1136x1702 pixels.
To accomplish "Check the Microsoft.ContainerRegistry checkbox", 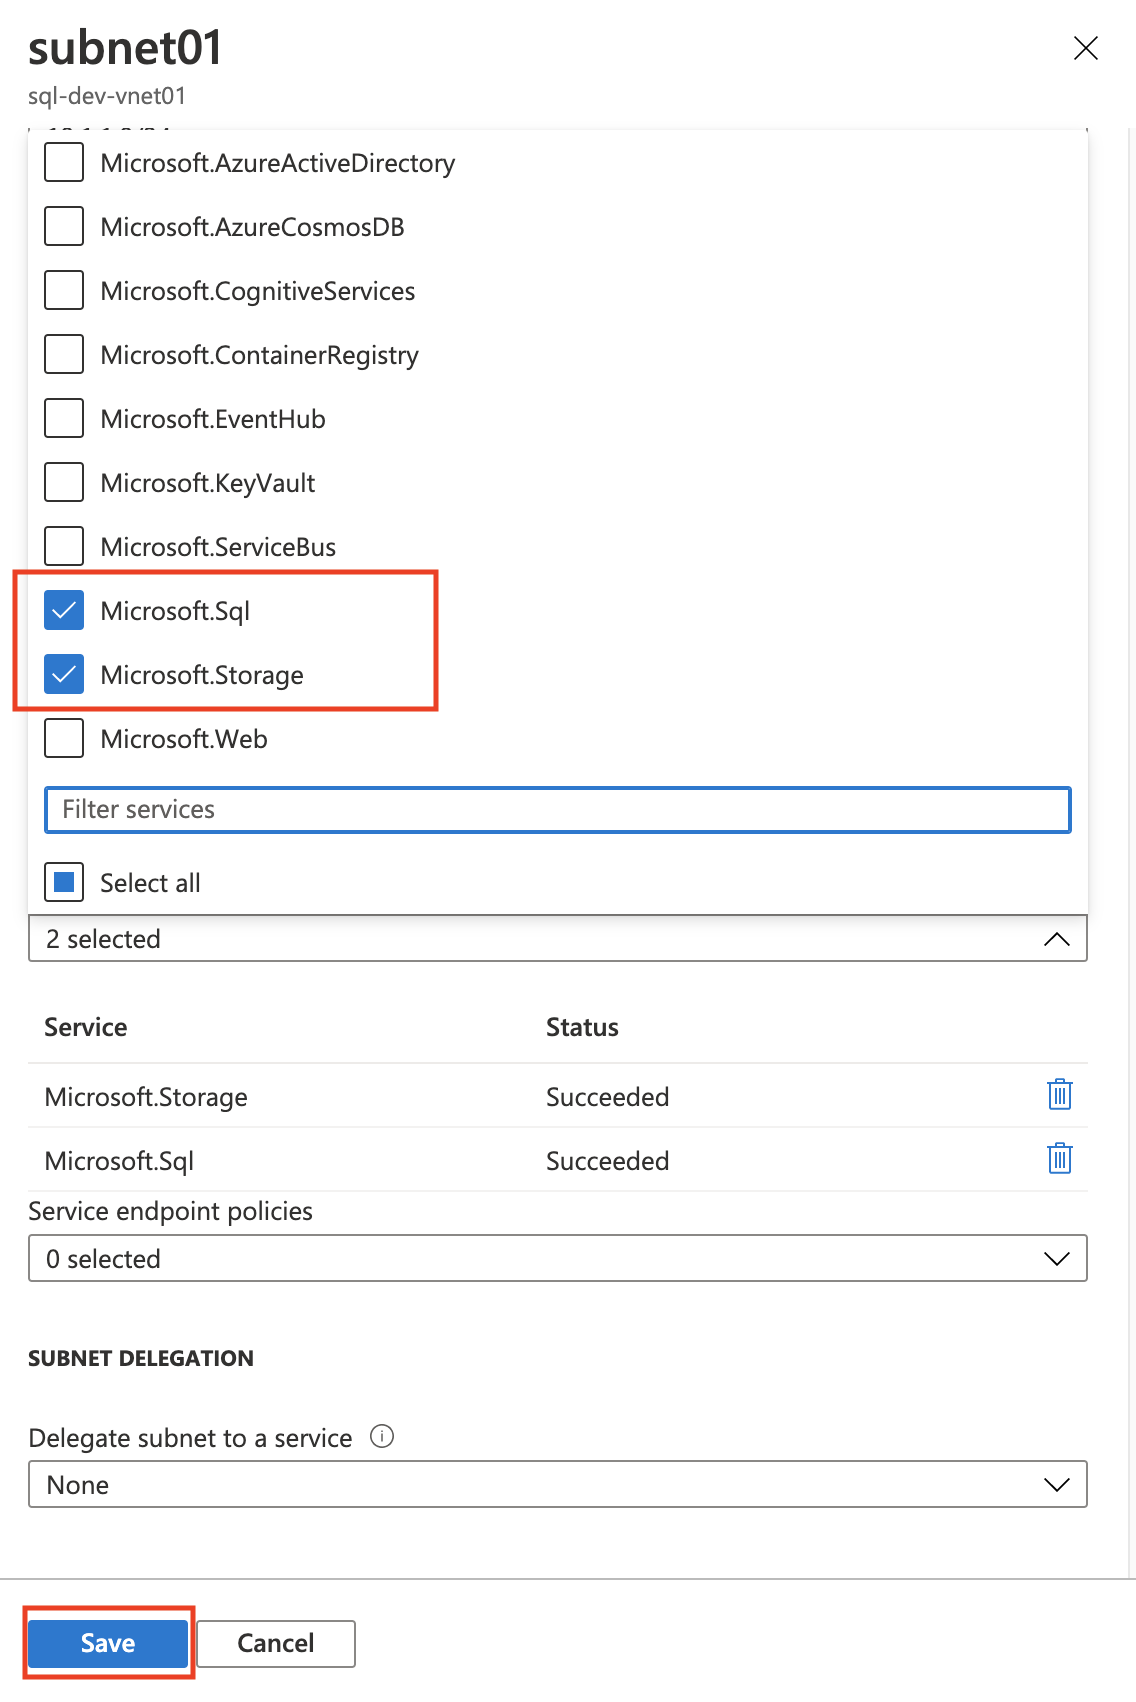I will (x=64, y=355).
